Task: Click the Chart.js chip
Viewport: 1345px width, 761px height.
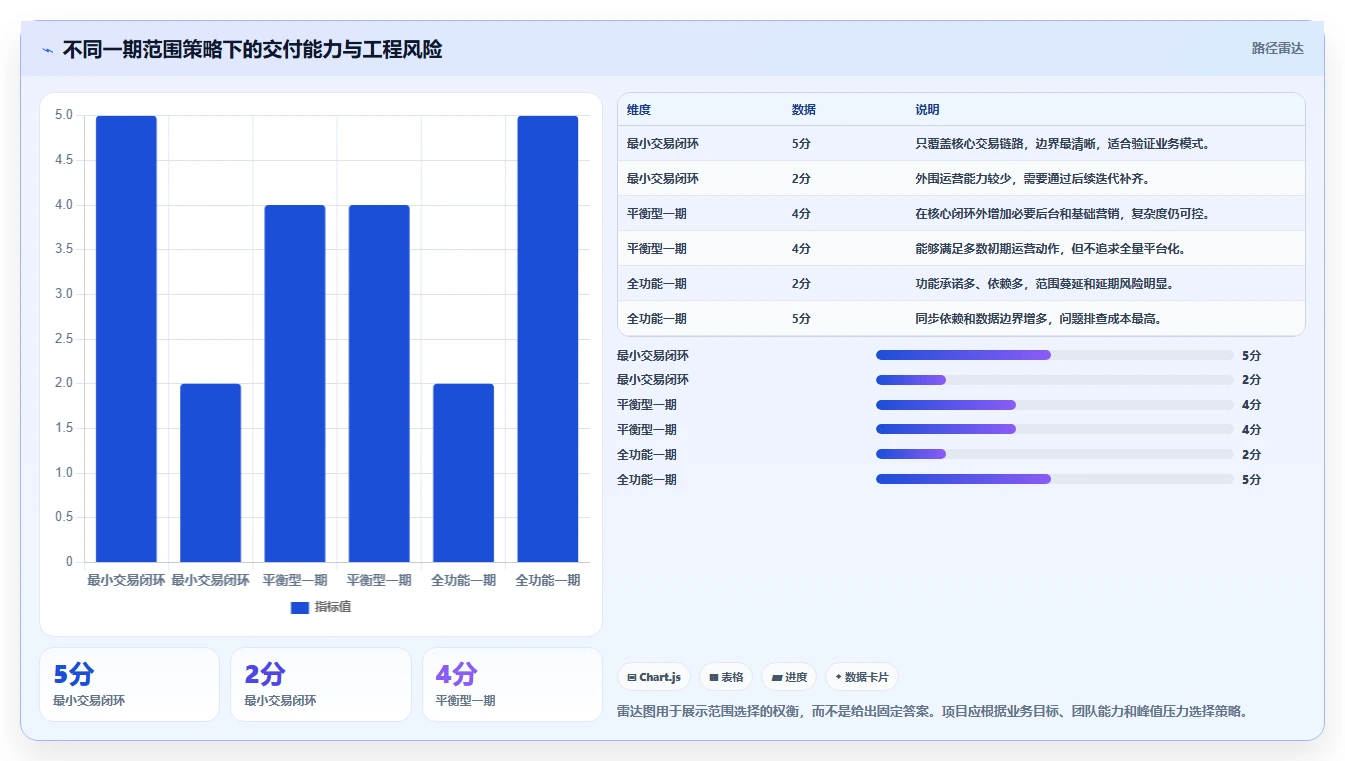Action: pos(654,677)
